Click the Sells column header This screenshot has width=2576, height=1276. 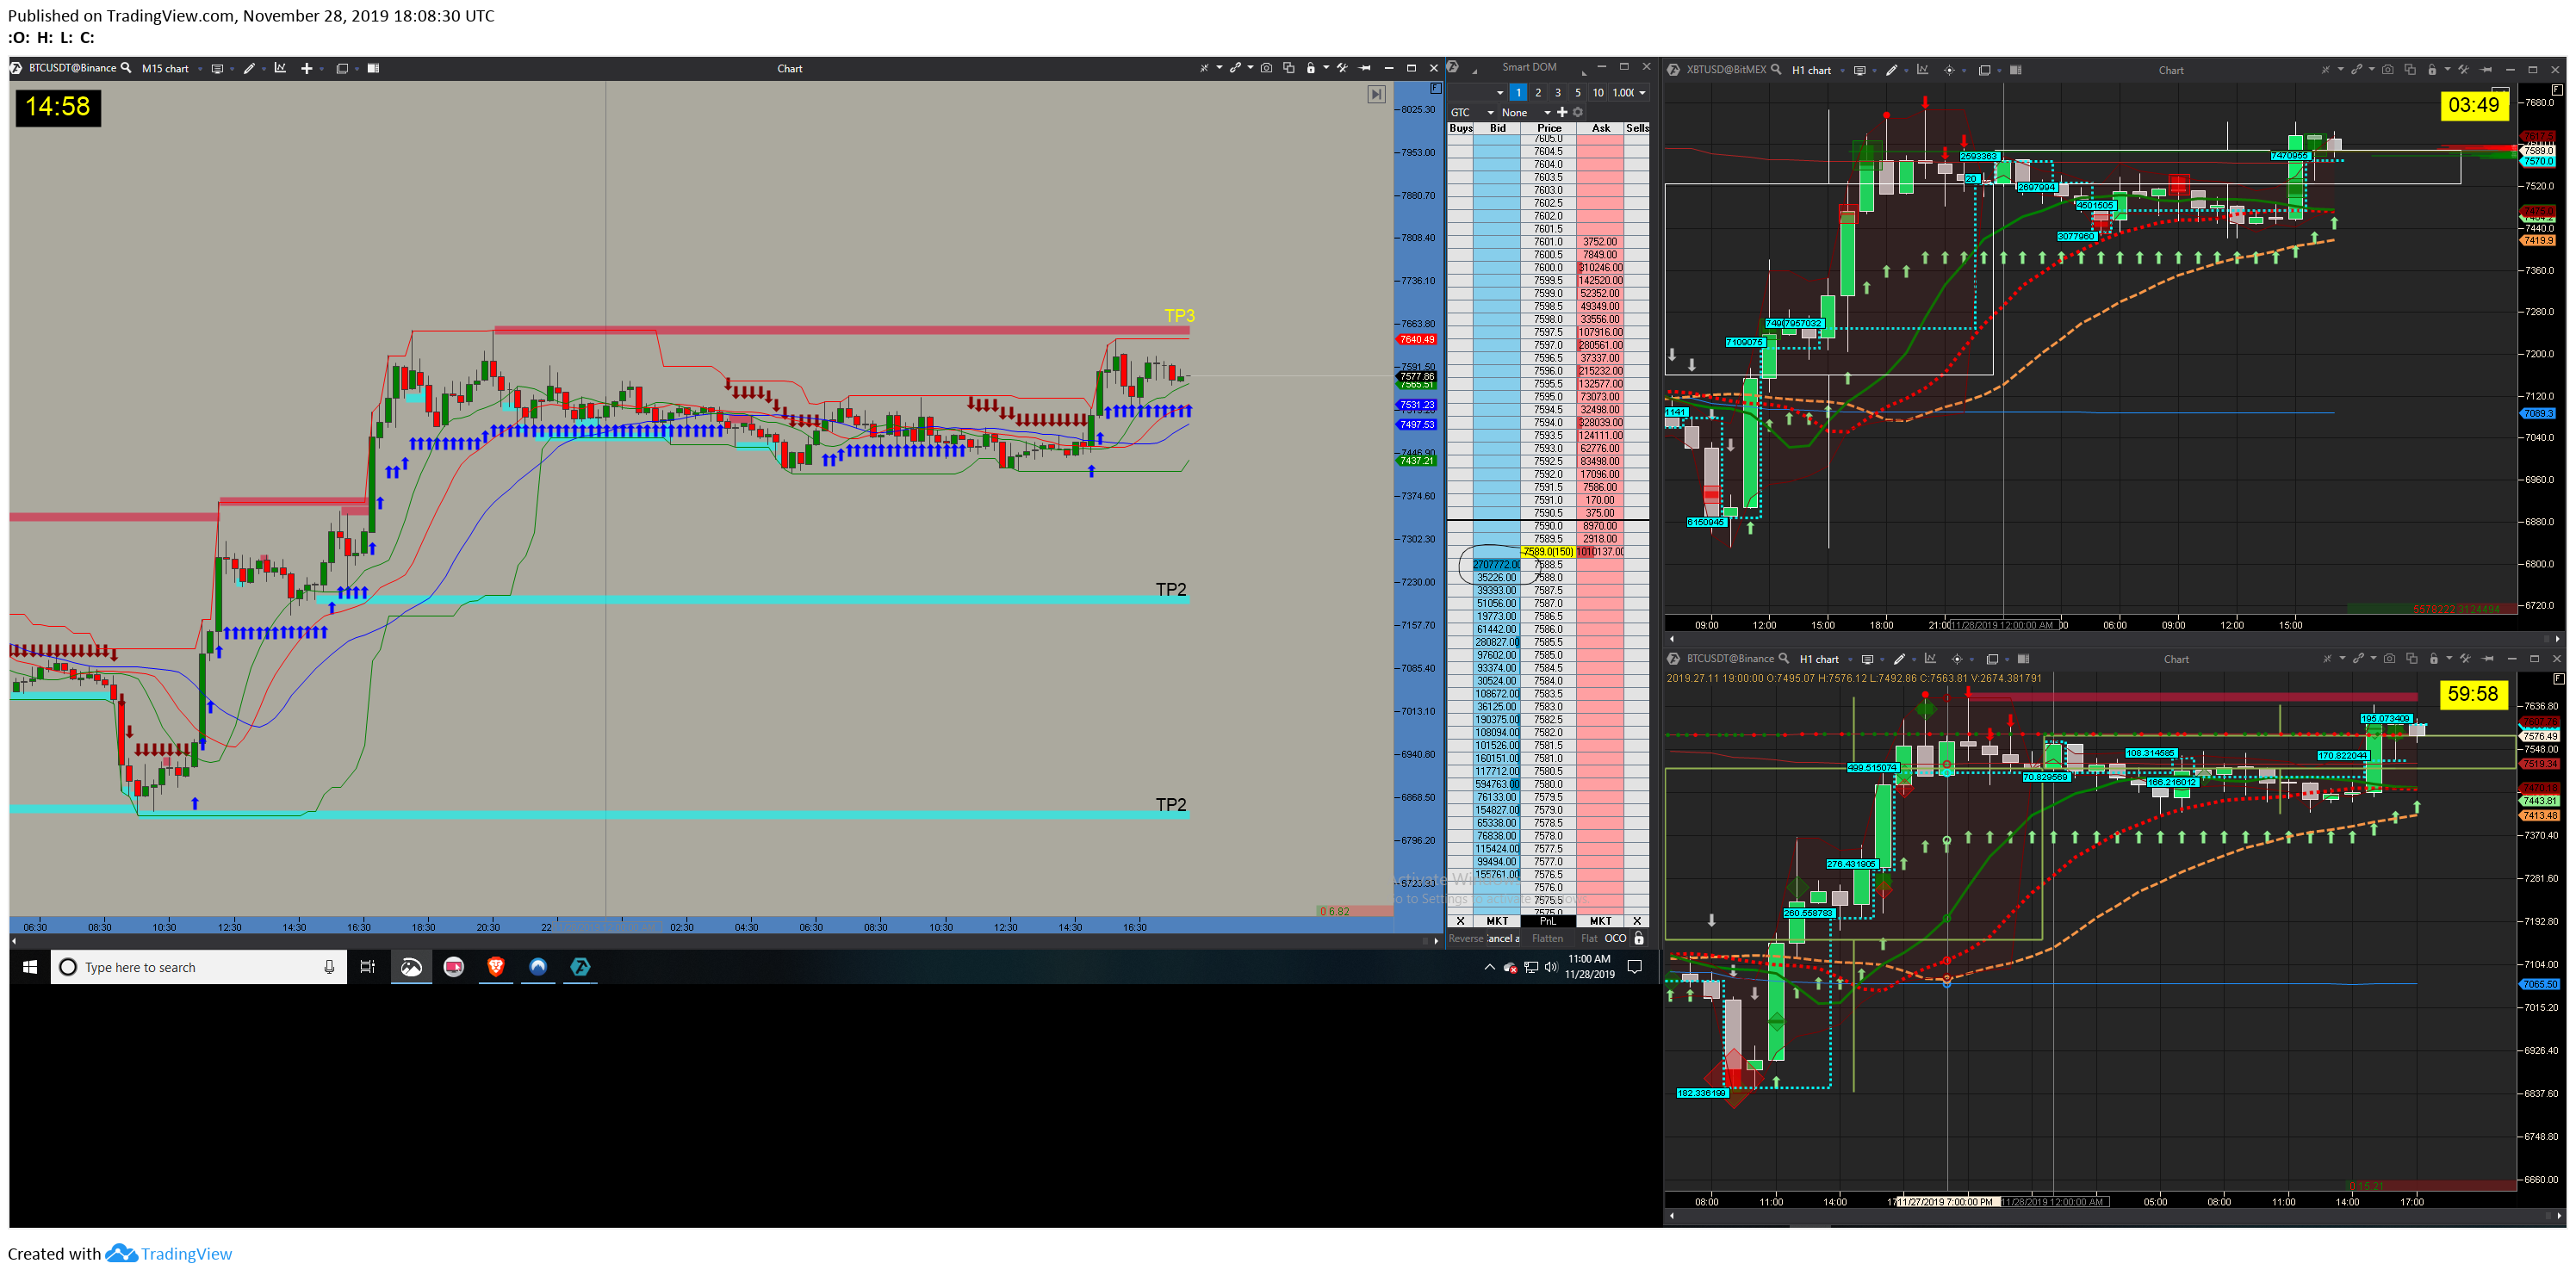click(1637, 128)
